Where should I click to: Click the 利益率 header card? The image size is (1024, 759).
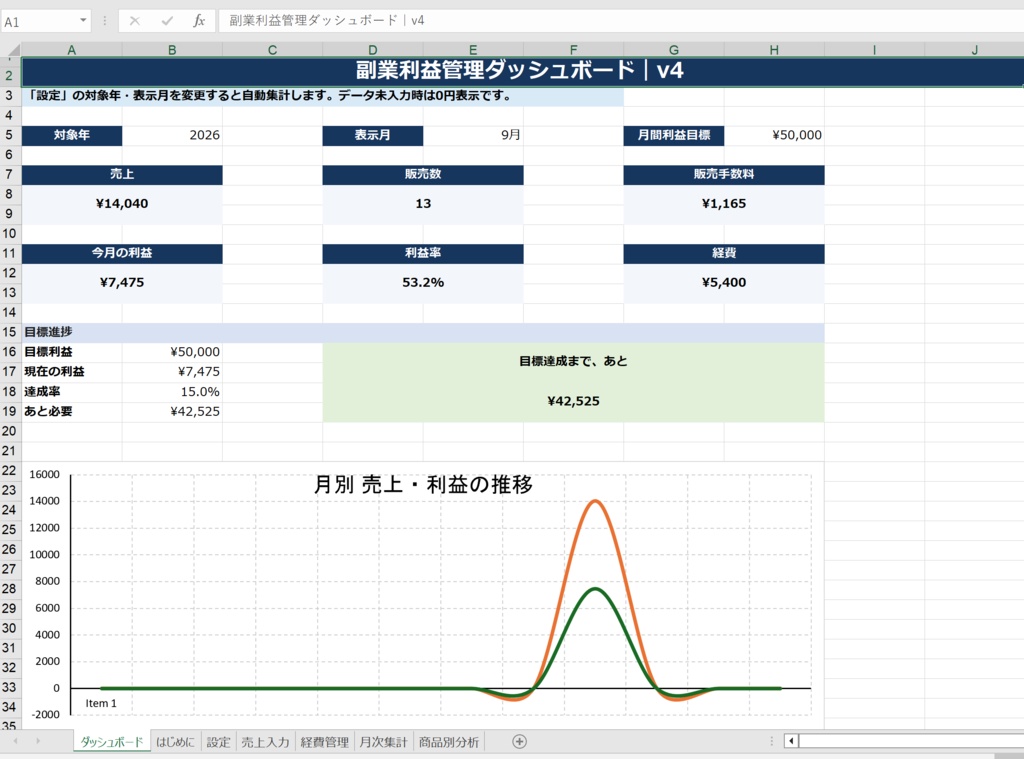click(423, 253)
